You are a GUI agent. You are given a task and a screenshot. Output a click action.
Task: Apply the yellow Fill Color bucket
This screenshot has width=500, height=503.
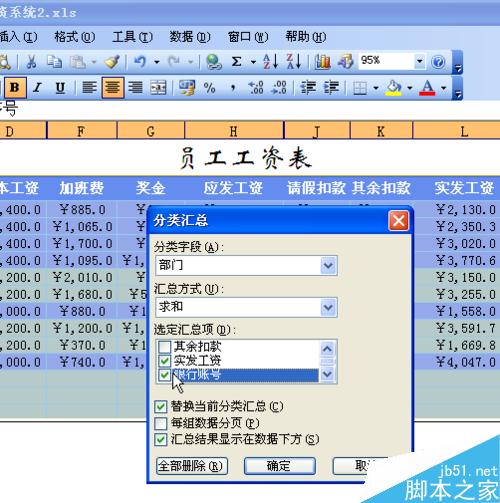pos(393,88)
